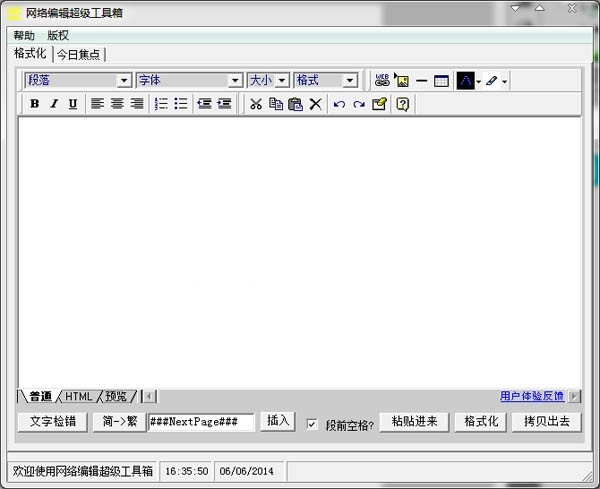Switch to the 今日焦点 tab
600x489 pixels.
pos(78,54)
